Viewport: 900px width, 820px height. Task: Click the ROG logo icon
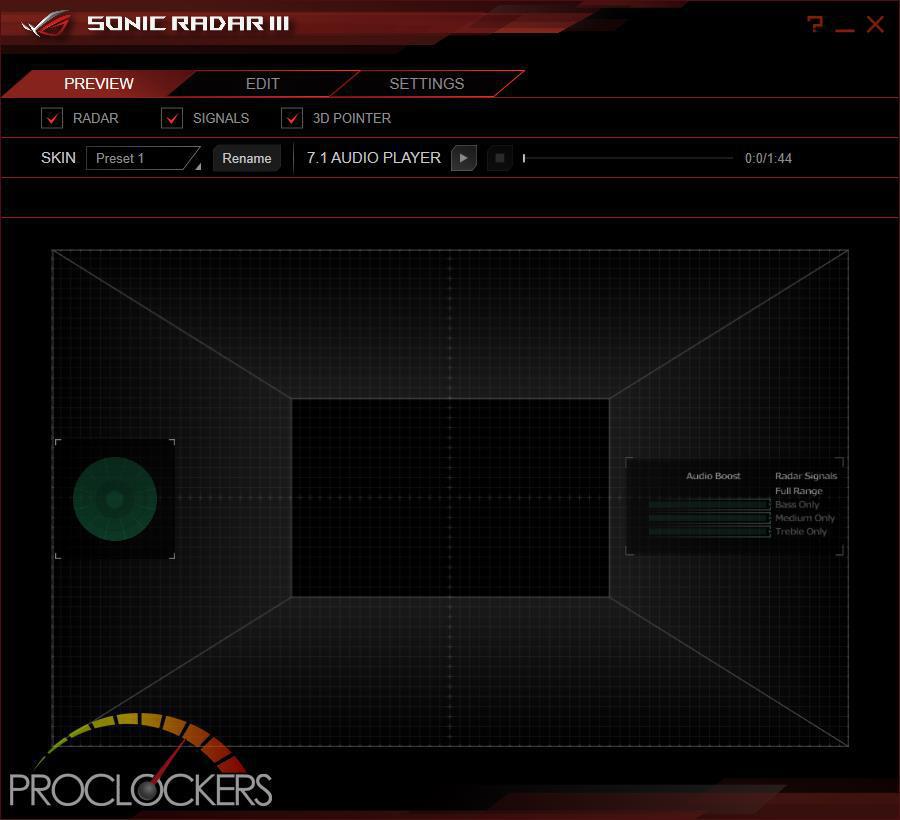click(46, 24)
